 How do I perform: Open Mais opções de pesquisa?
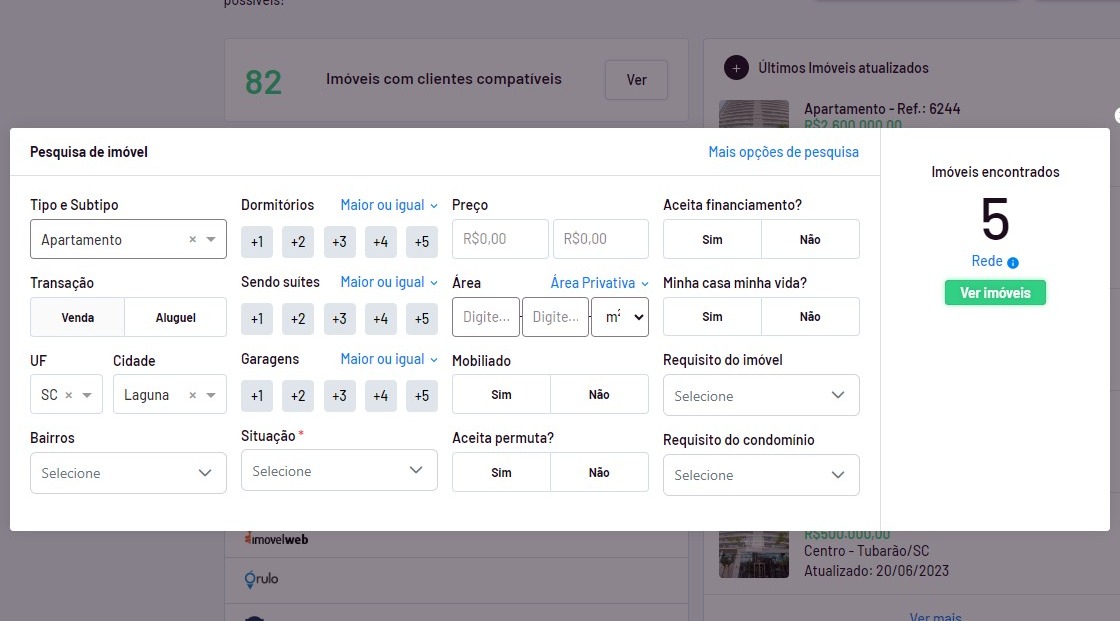tap(783, 152)
